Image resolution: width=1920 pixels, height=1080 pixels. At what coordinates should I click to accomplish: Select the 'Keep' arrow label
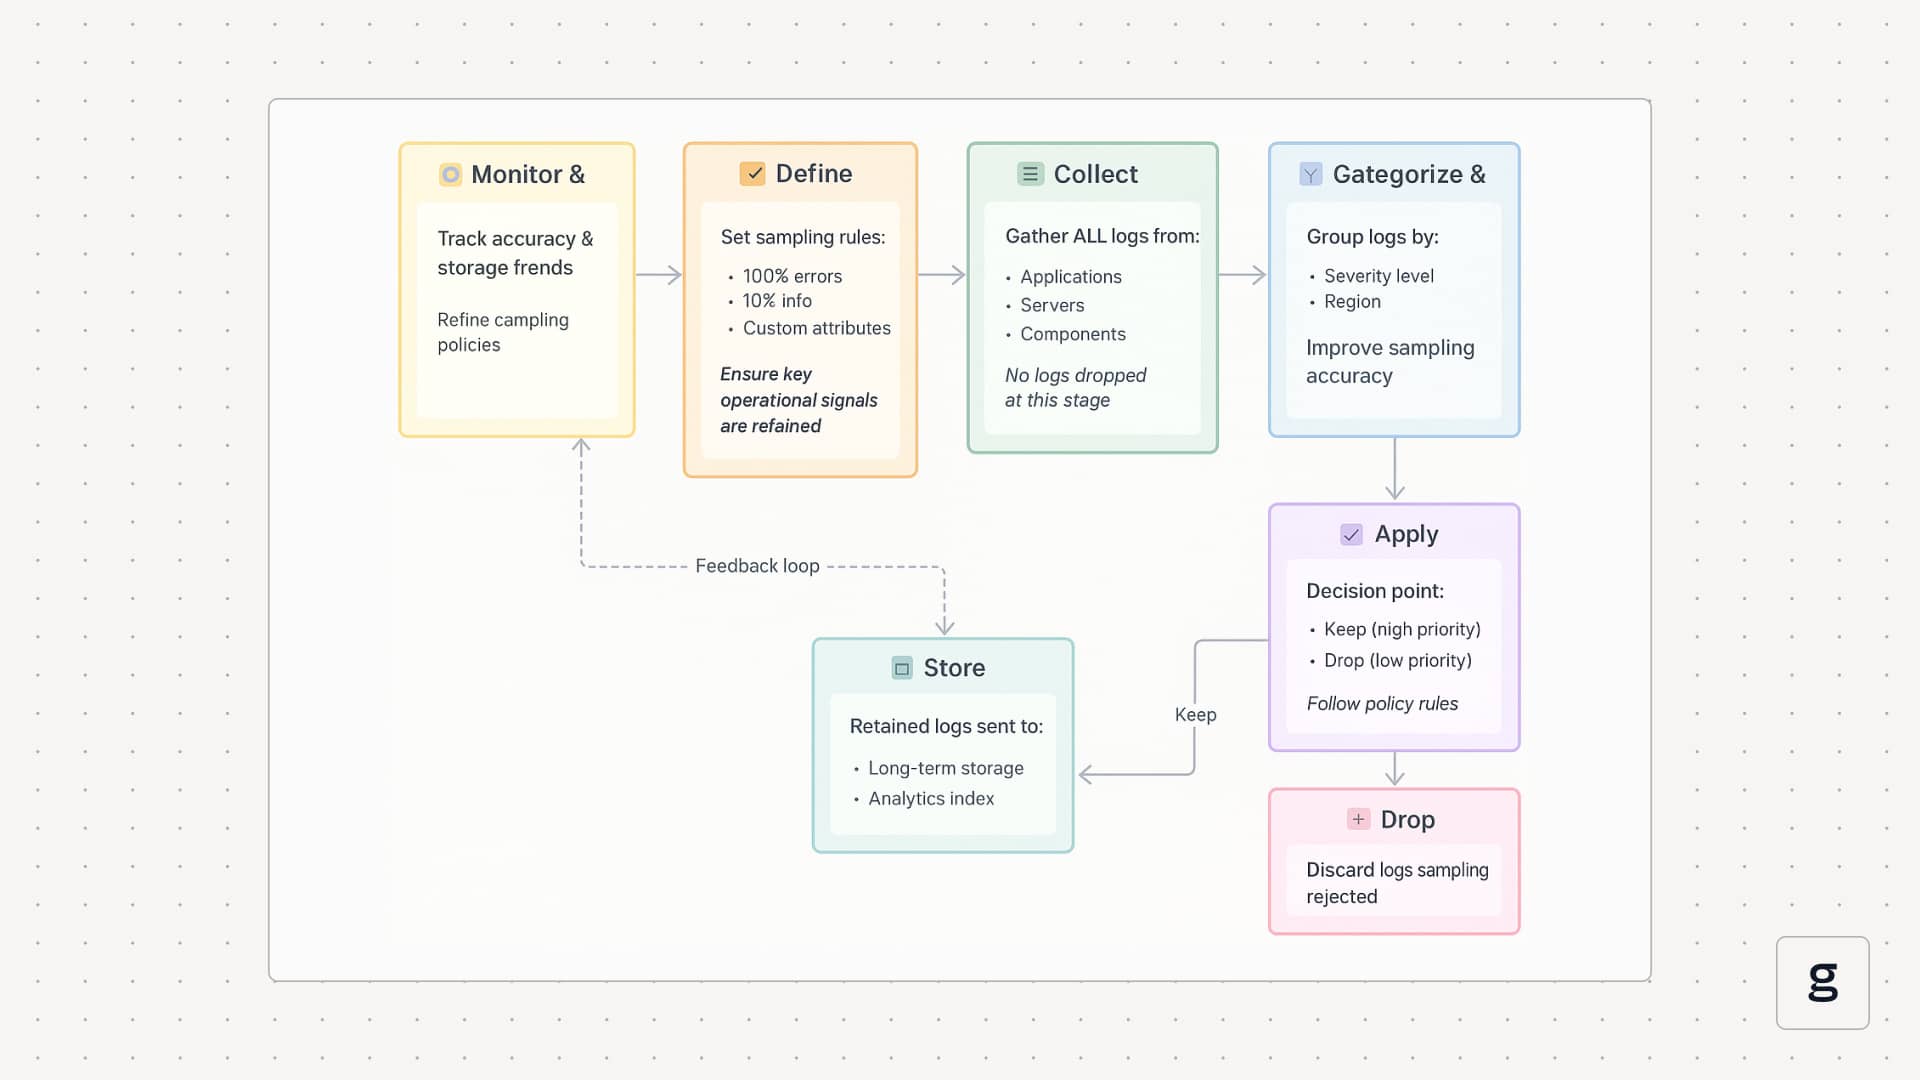(1195, 715)
